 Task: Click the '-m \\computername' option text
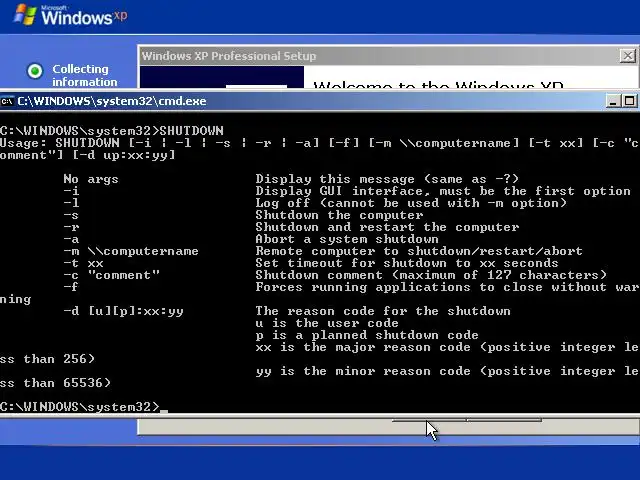tap(131, 251)
